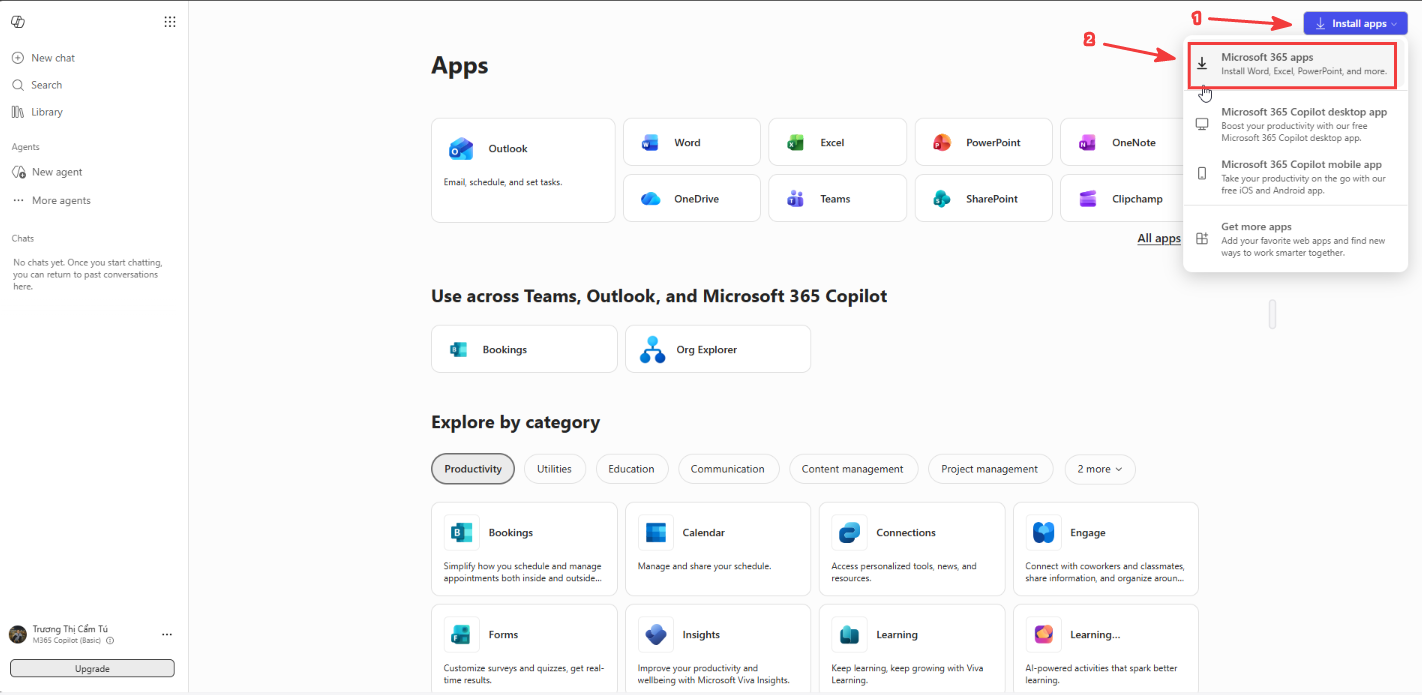Image resolution: width=1422 pixels, height=695 pixels.
Task: Select the Communication category filter
Action: 727,469
